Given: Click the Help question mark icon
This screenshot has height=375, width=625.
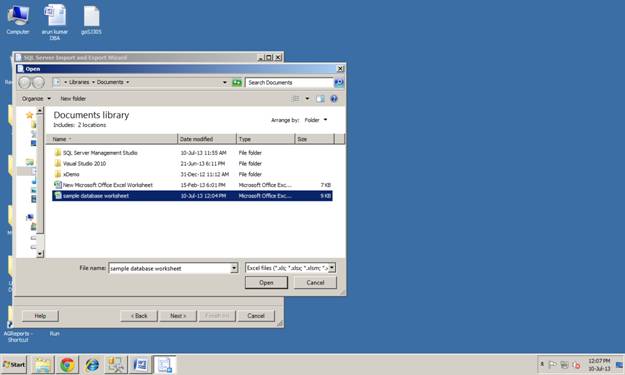Looking at the screenshot, I should pos(334,98).
